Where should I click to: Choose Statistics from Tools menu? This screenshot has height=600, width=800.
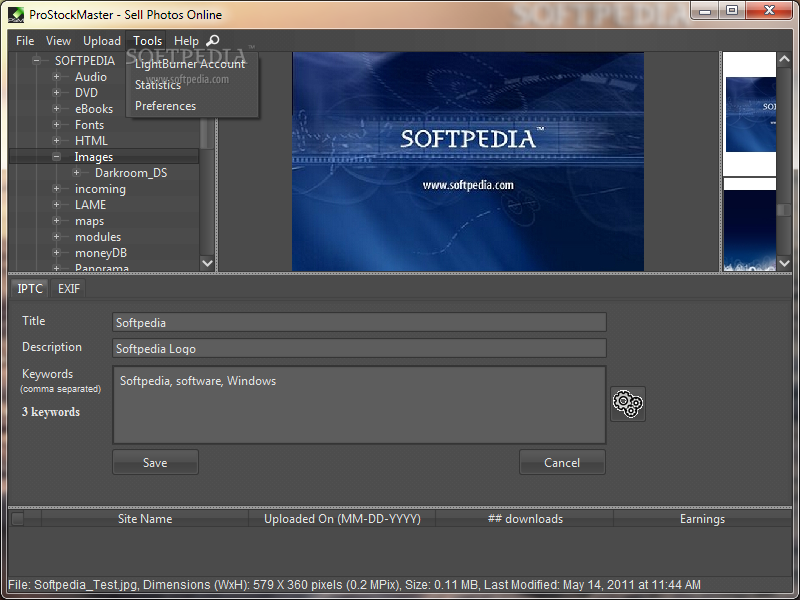[158, 85]
